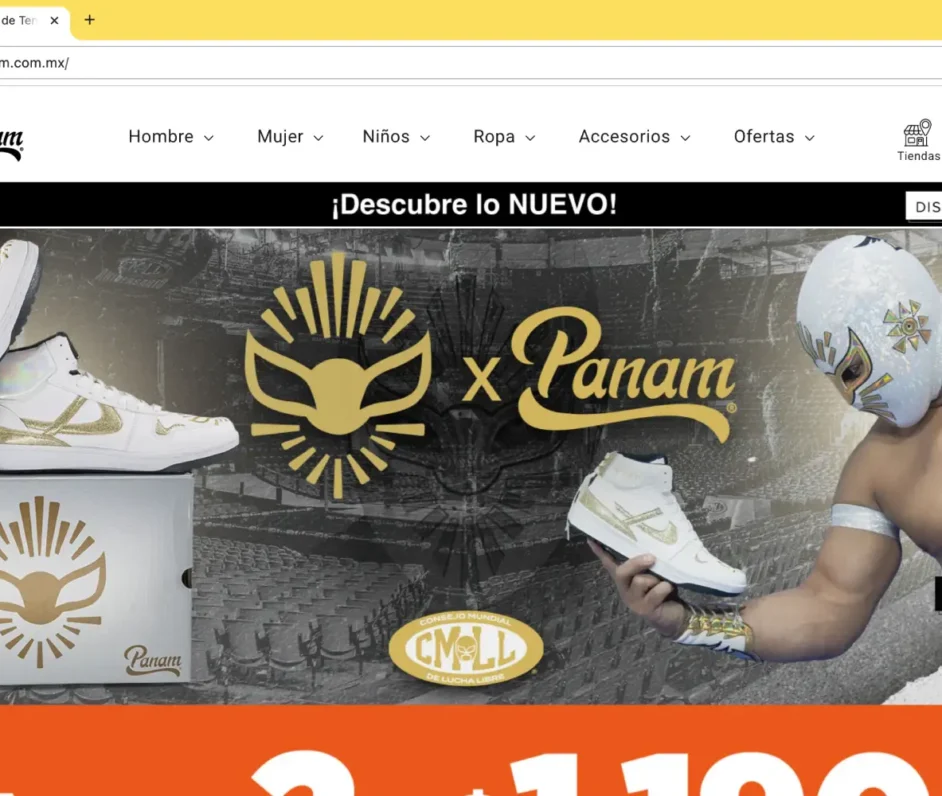Click the orange promotional banner below

pyautogui.click(x=471, y=750)
